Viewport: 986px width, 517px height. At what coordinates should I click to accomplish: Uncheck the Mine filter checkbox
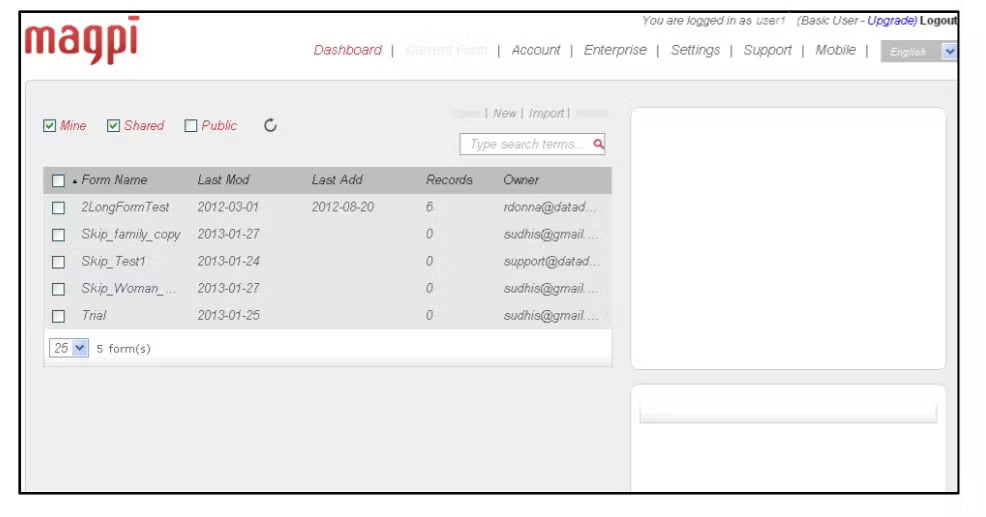(50, 126)
